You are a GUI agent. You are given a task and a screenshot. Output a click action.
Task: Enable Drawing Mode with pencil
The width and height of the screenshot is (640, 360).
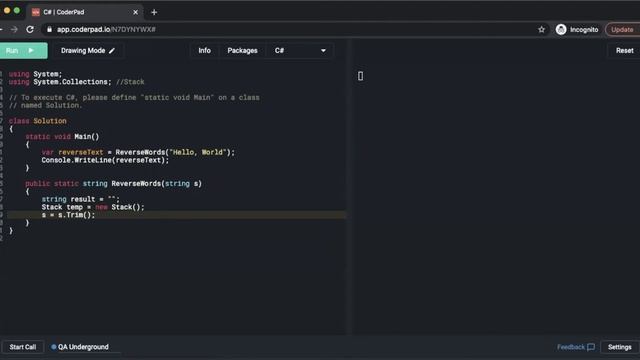[88, 51]
